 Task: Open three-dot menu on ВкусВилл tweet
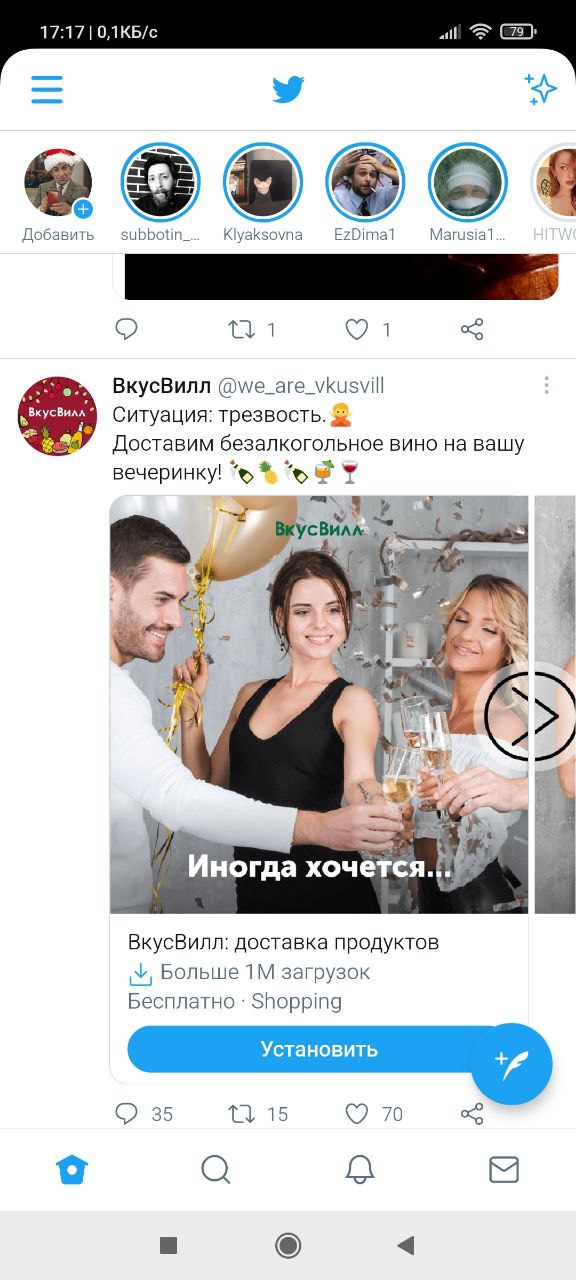pos(546,386)
